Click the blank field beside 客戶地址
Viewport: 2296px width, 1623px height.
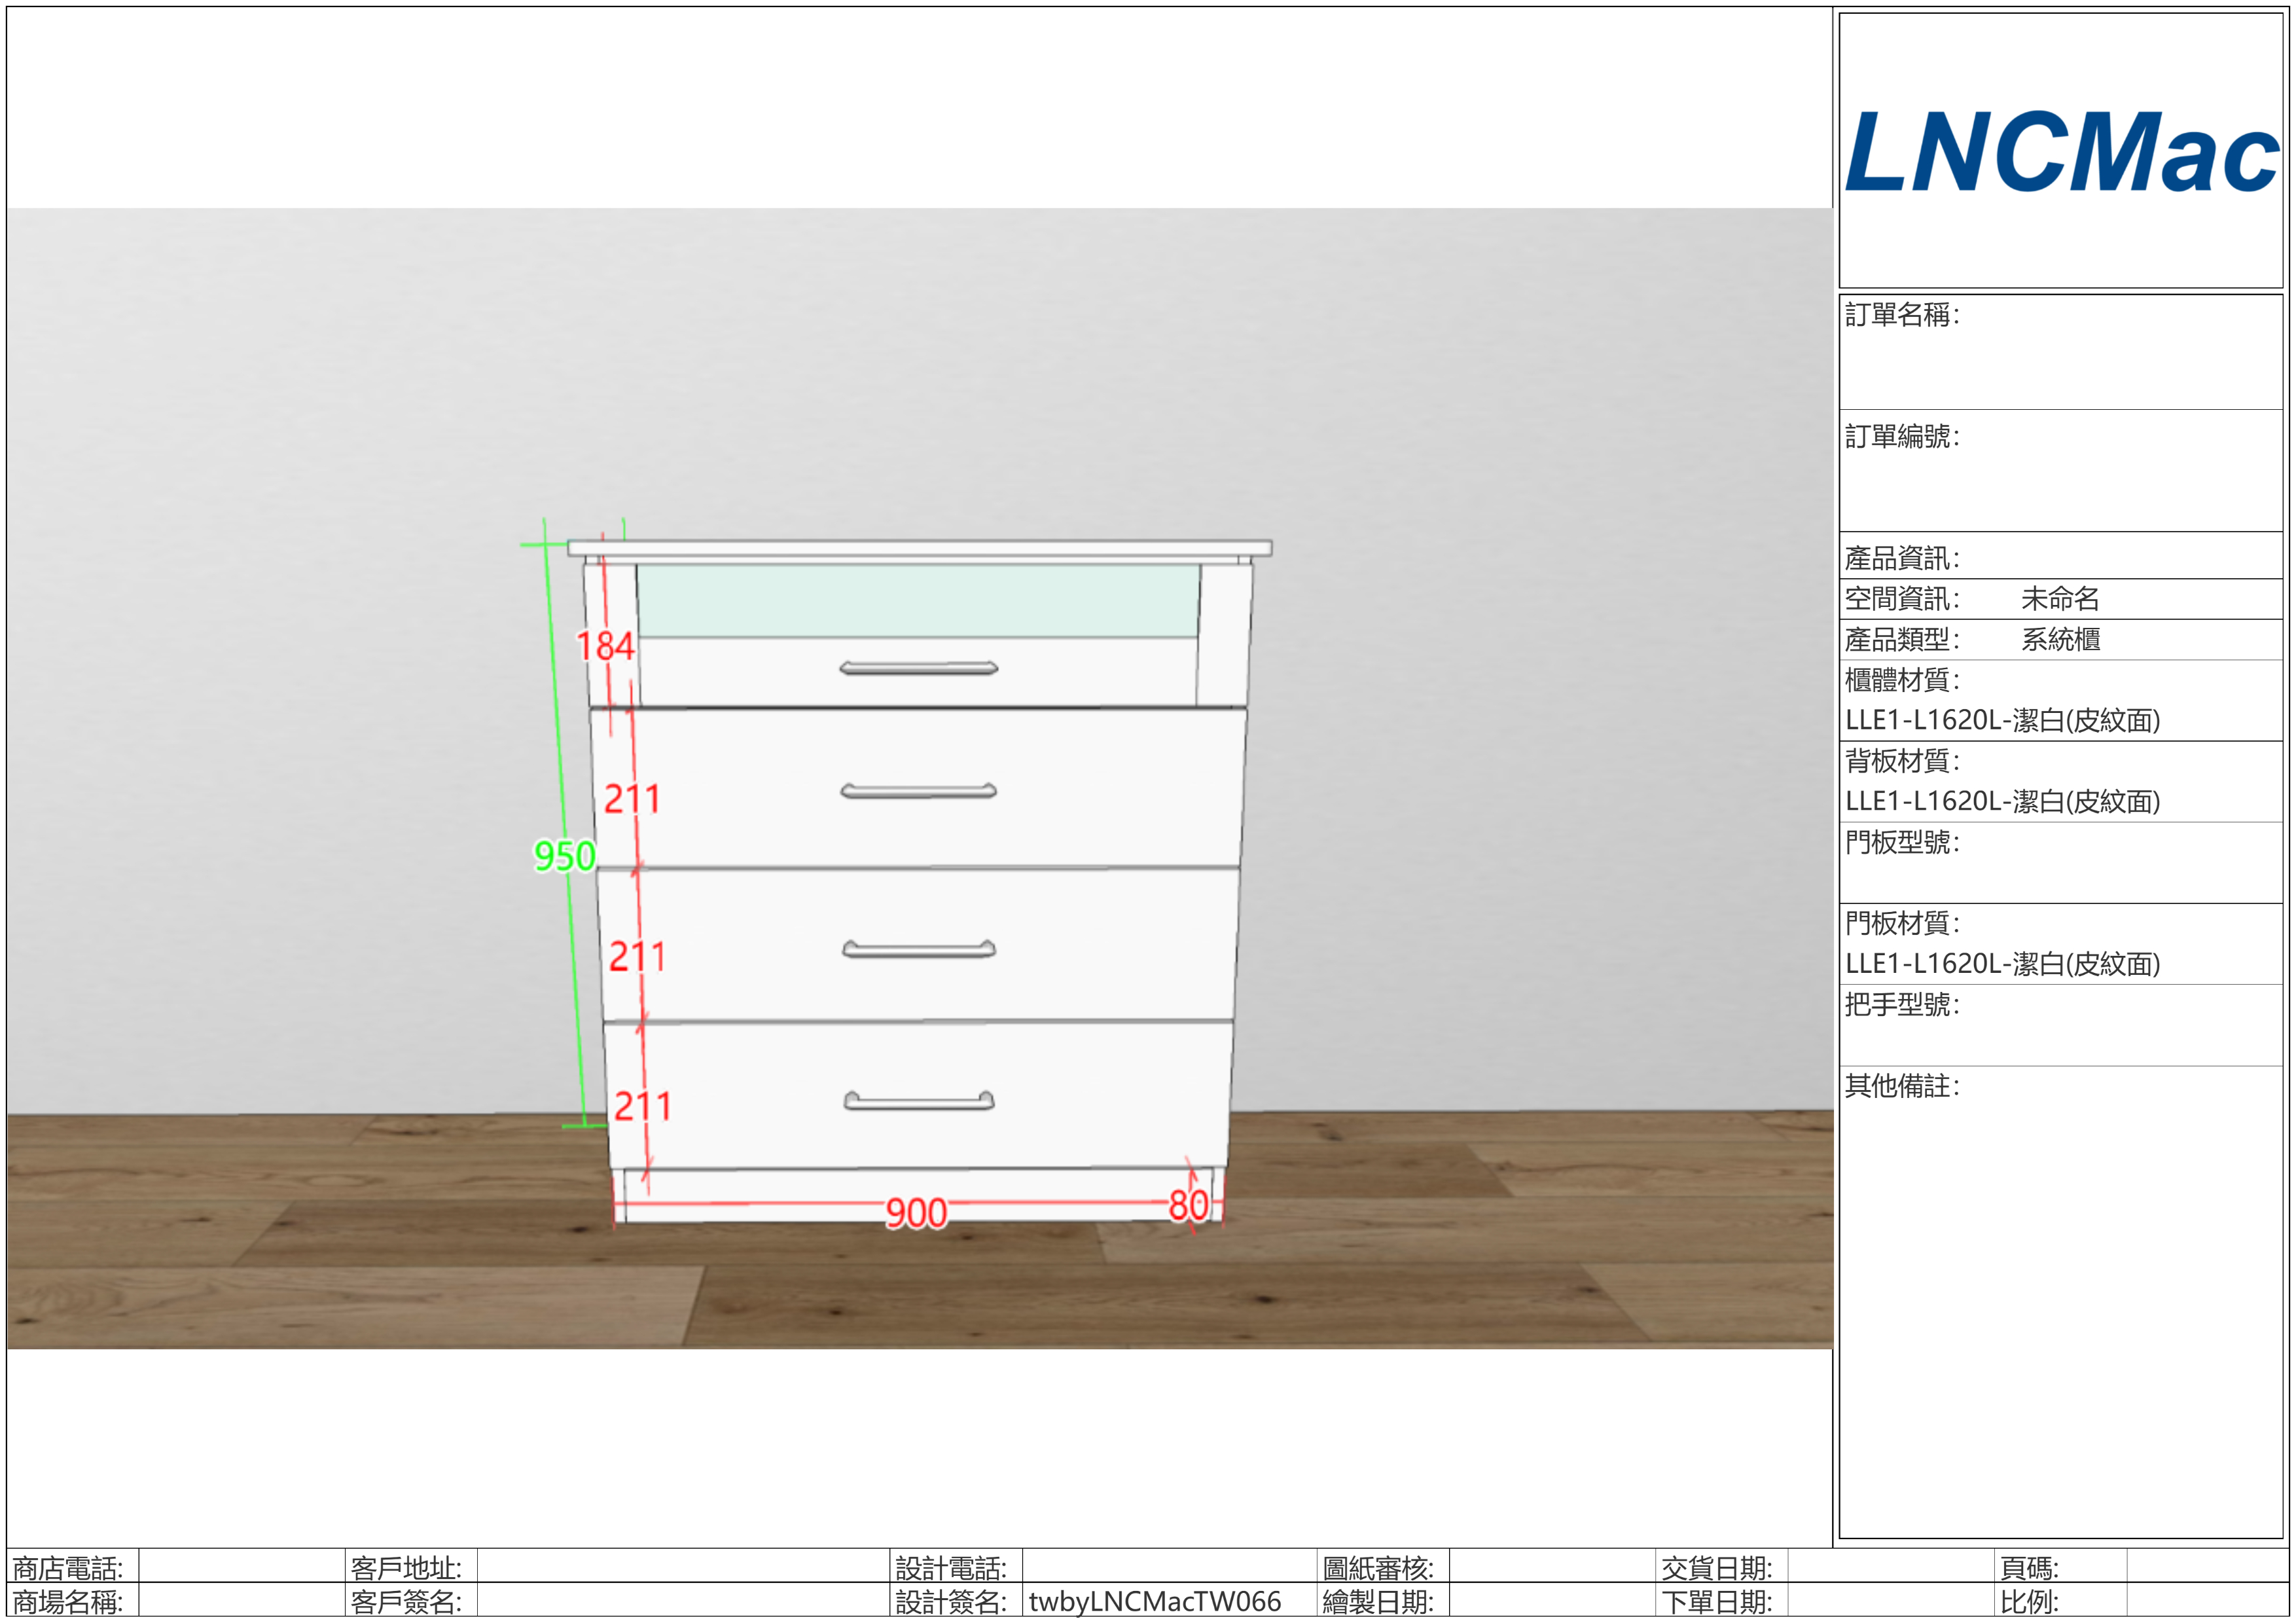[683, 1565]
